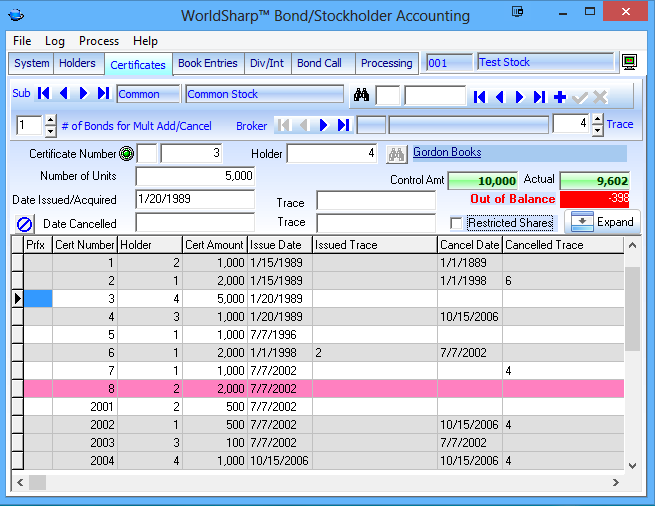Select row marker for certificate 8
Screen dimensions: 655x506
pyautogui.click(x=17, y=389)
